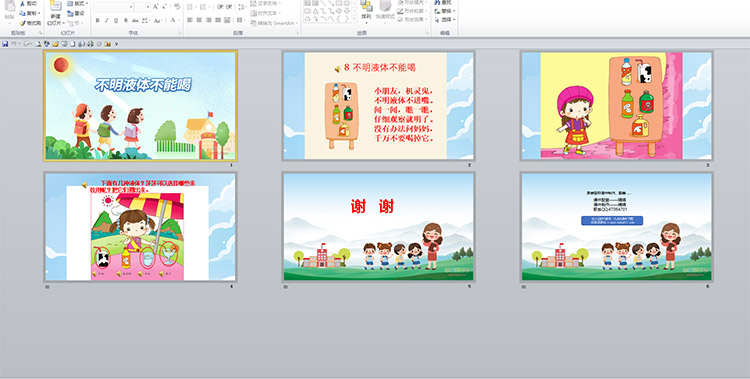Viewport: 750px width, 379px height.
Task: Toggle Justify paragraph alignment
Action: coord(218,20)
